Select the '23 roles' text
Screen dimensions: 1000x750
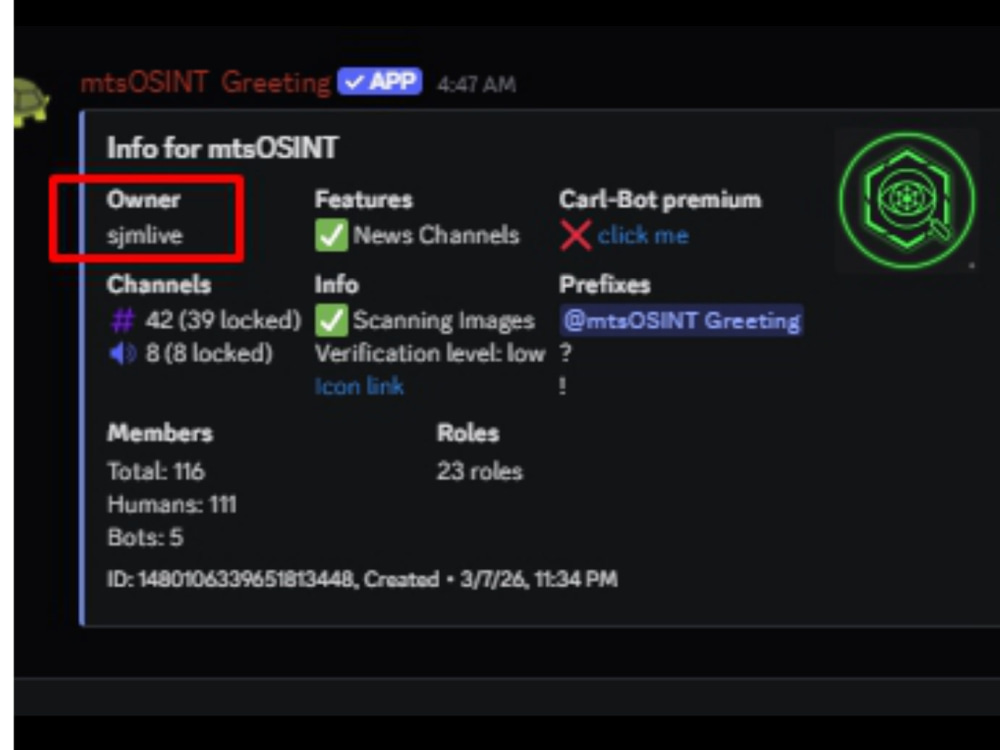click(480, 471)
